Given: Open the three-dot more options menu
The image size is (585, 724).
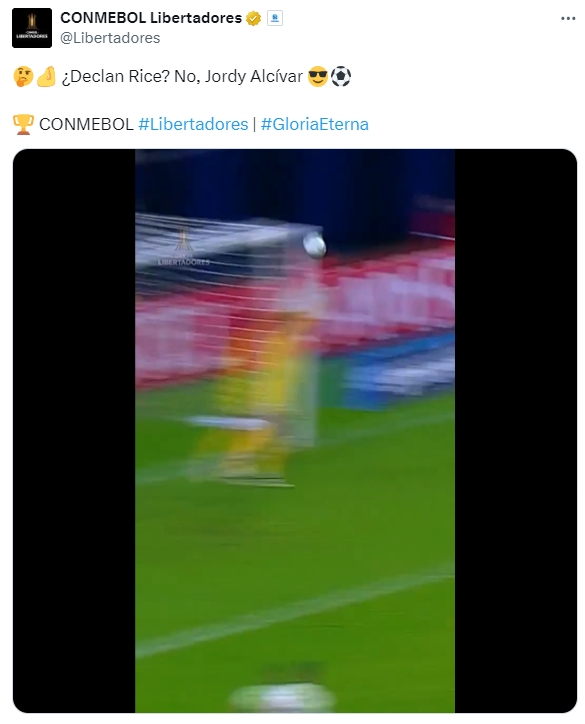Looking at the screenshot, I should coord(568,18).
